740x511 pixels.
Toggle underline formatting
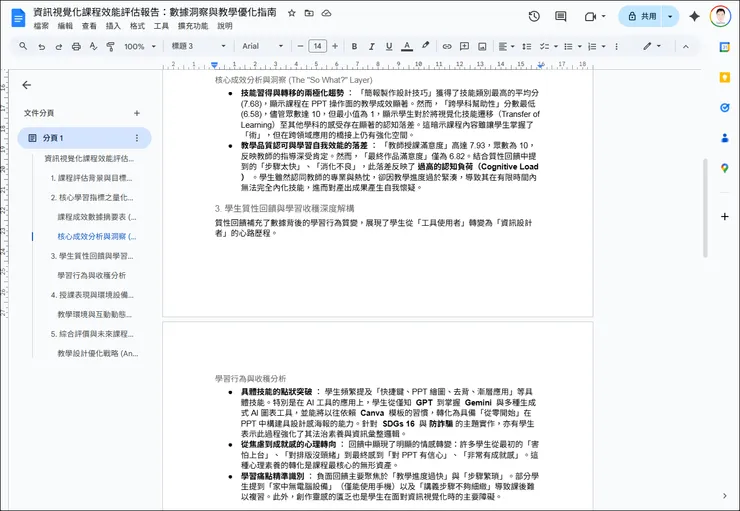(389, 46)
